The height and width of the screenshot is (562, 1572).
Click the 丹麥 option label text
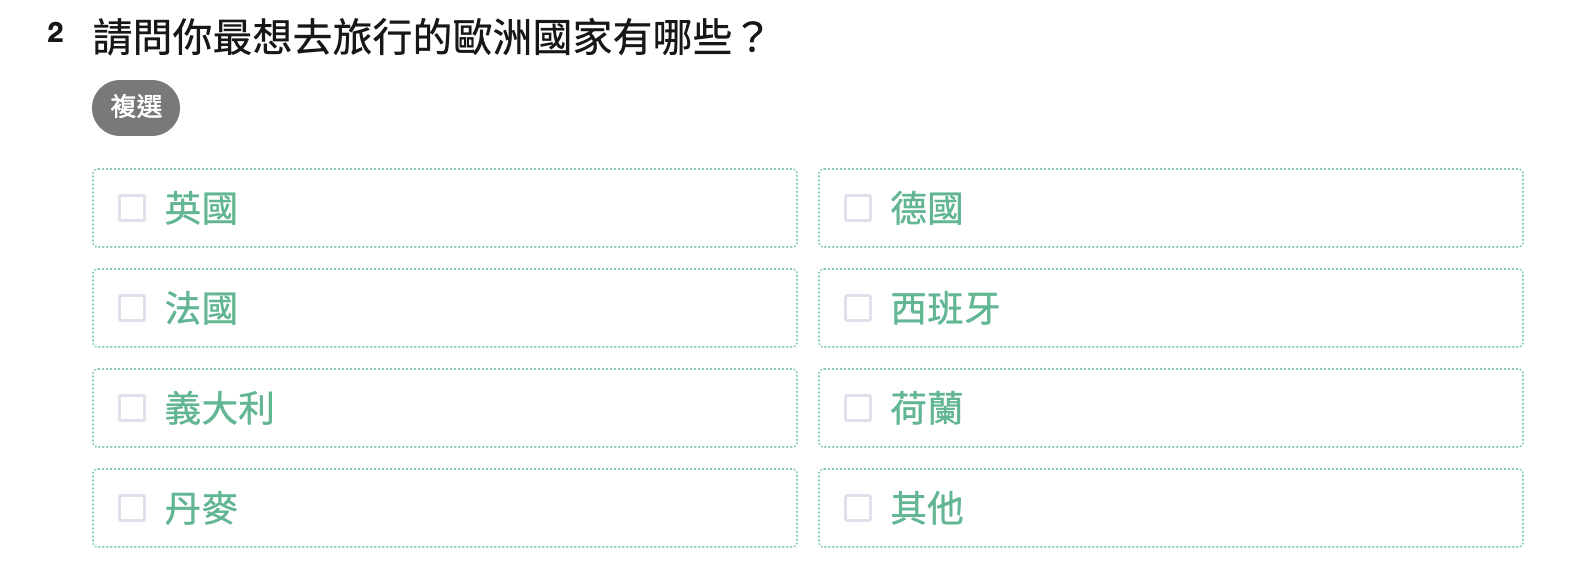201,509
